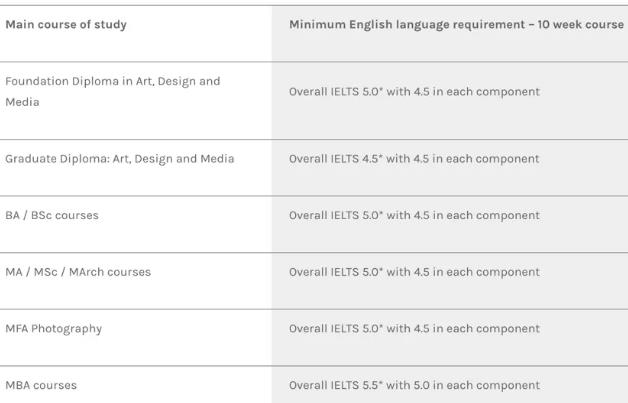Click the 'Main course of study' column header
Image resolution: width=628 pixels, height=403 pixels.
[66, 24]
